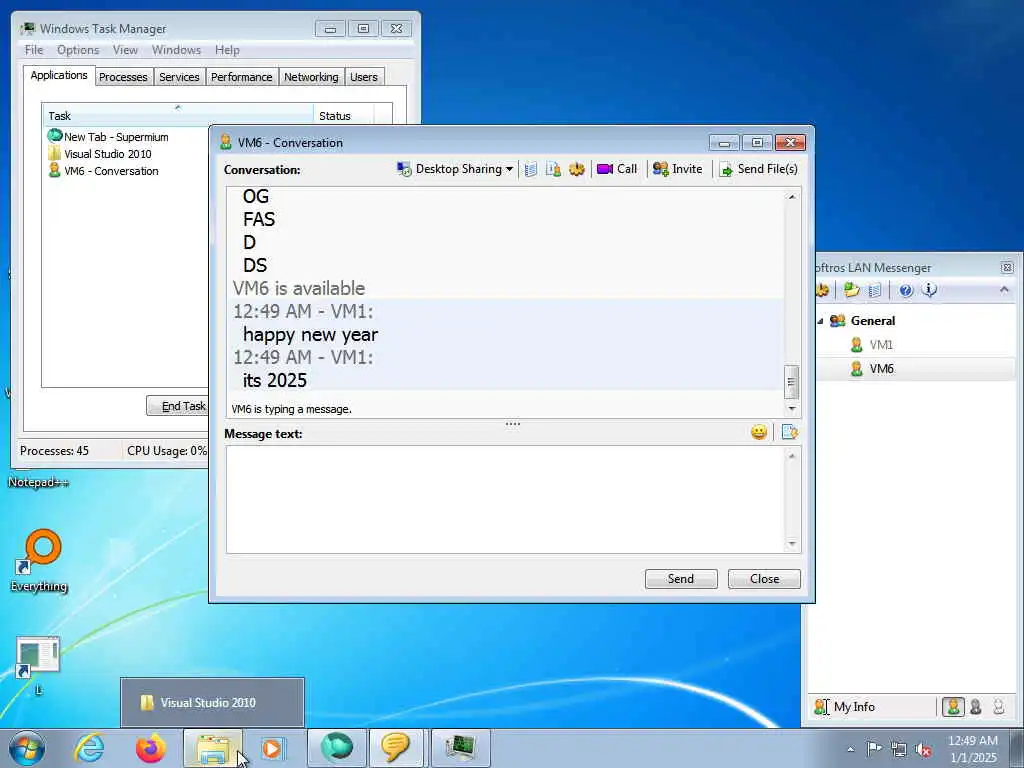Open the Everything desktop shortcut

(39, 561)
